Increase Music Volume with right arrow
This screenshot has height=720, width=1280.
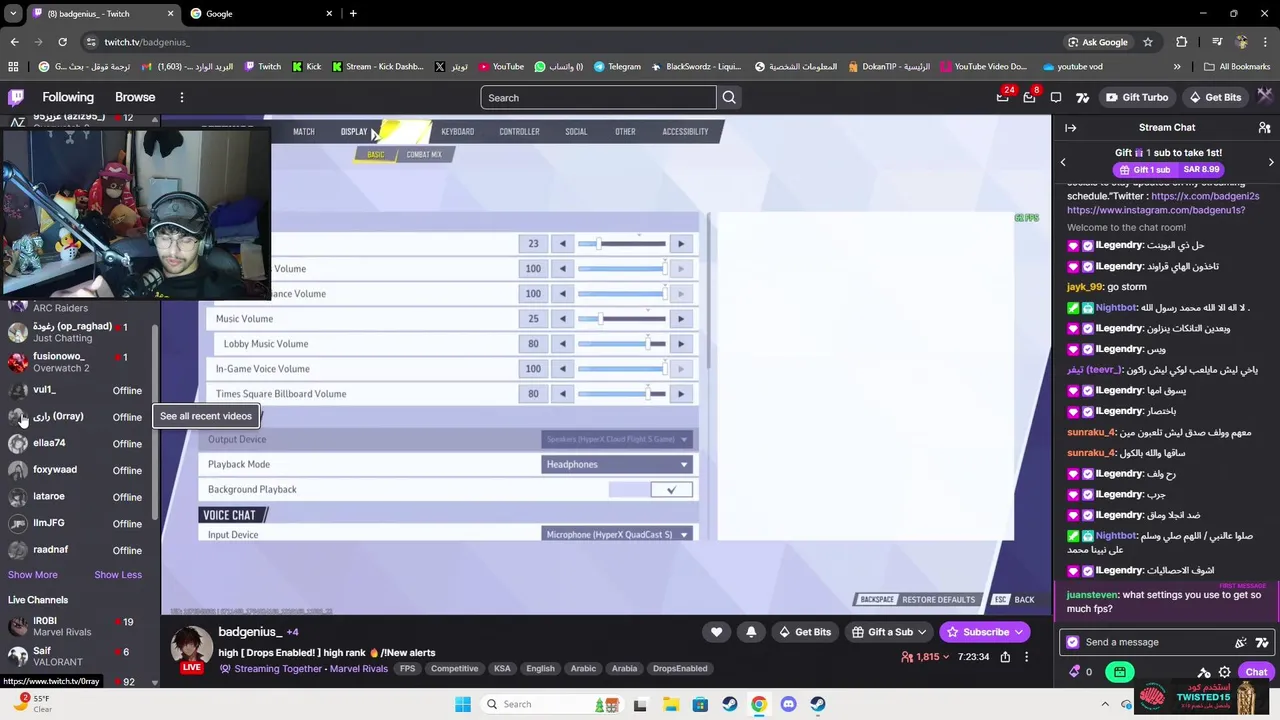(681, 319)
